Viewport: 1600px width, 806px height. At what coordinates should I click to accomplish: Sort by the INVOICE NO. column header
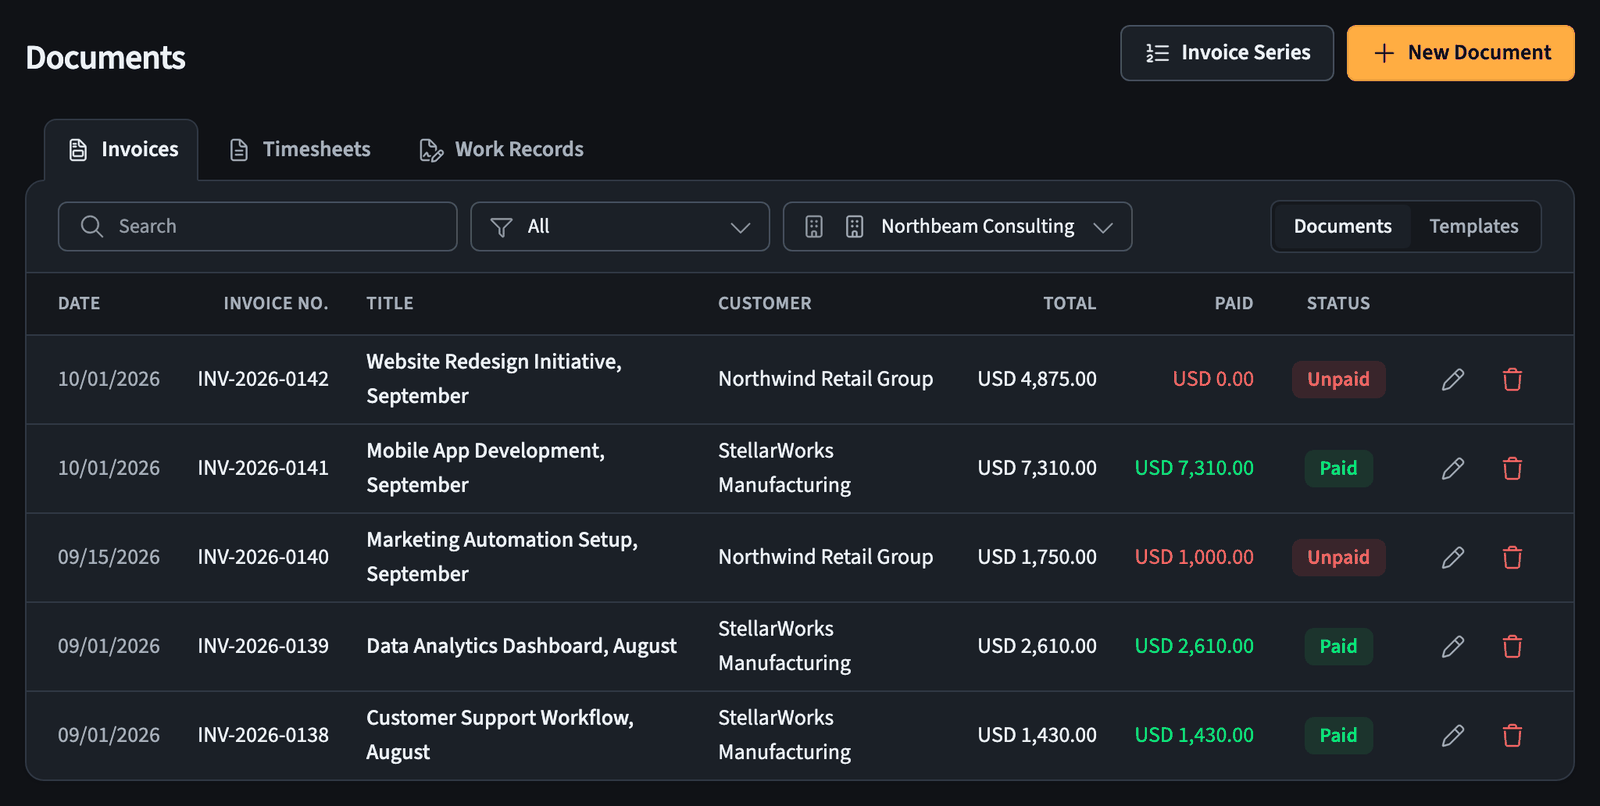click(276, 304)
